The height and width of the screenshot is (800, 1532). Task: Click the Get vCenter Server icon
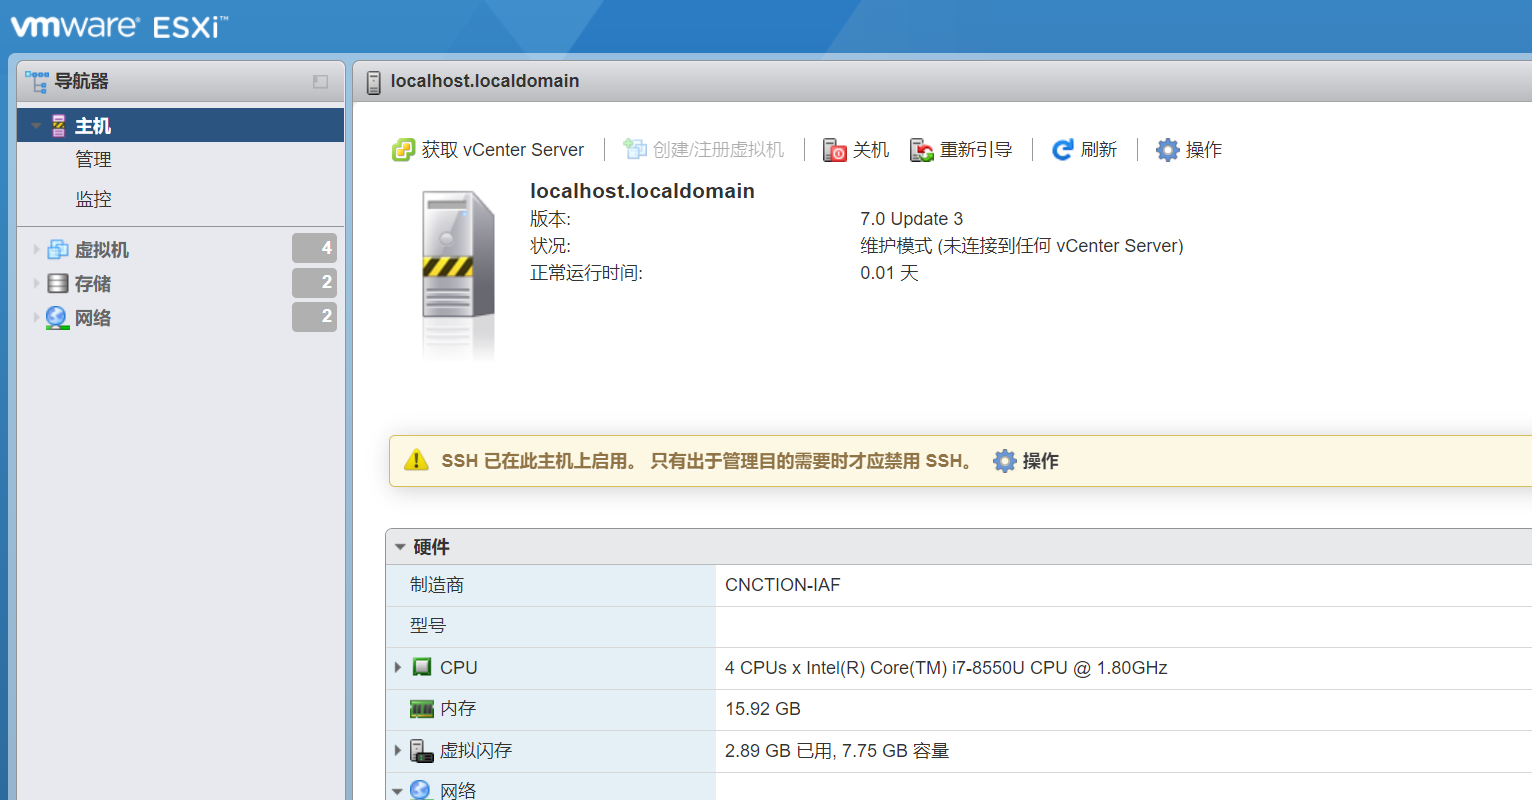403,150
